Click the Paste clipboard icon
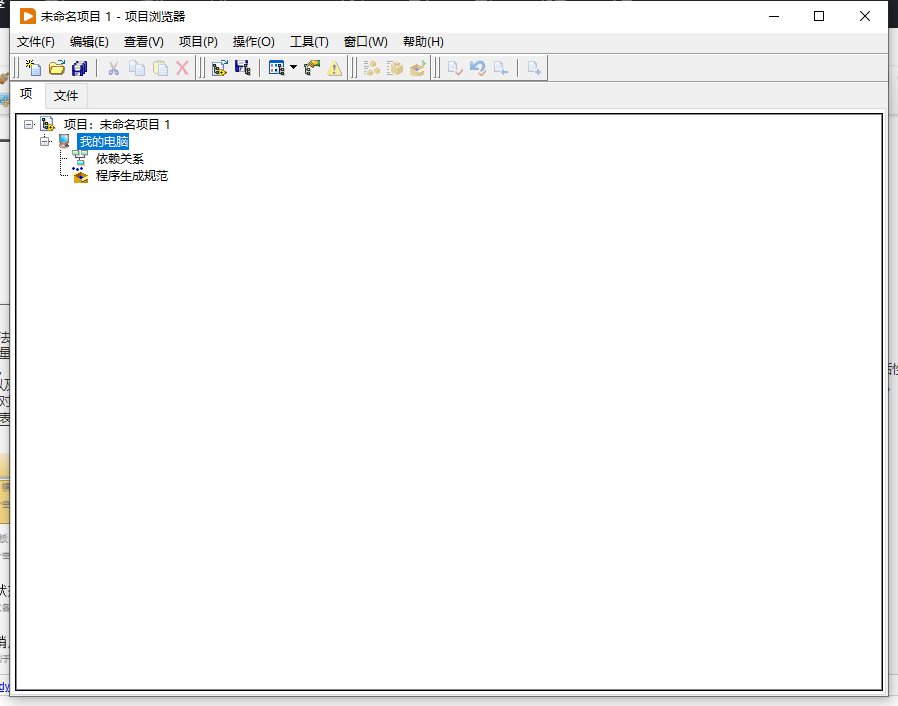This screenshot has width=898, height=706. click(160, 68)
